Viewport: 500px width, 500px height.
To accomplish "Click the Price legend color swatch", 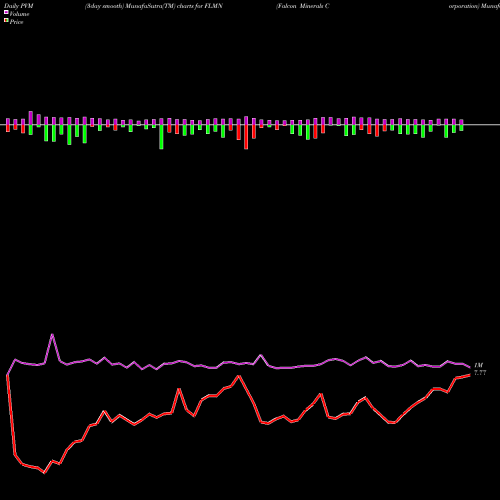I will 6,21.
